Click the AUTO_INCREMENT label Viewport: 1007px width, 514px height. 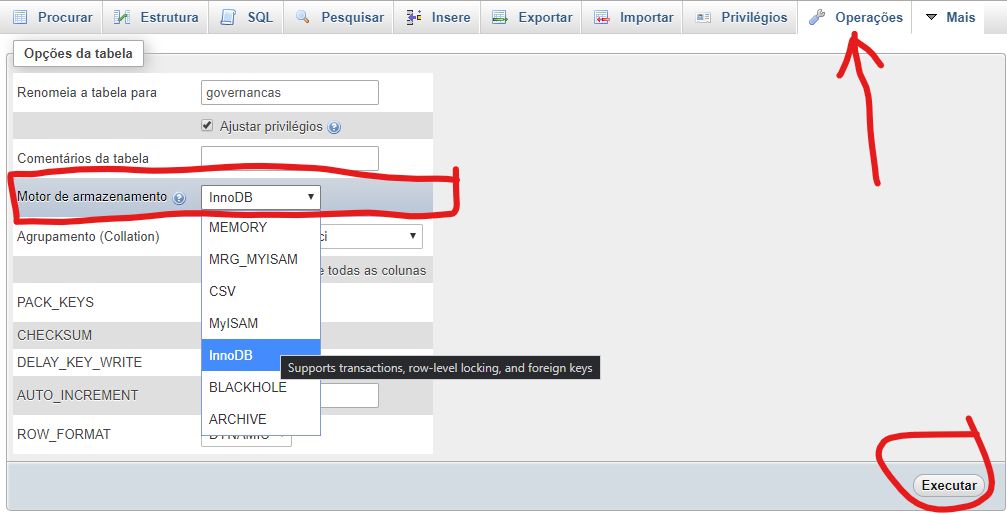[78, 395]
